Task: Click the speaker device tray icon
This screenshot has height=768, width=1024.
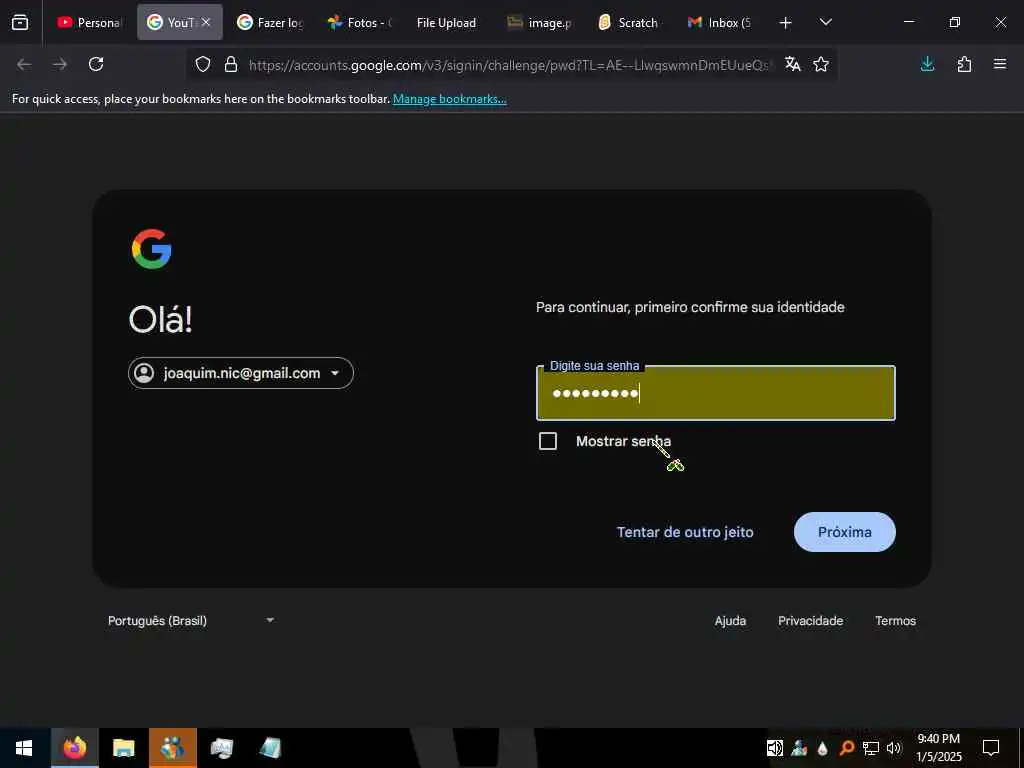Action: (775, 748)
